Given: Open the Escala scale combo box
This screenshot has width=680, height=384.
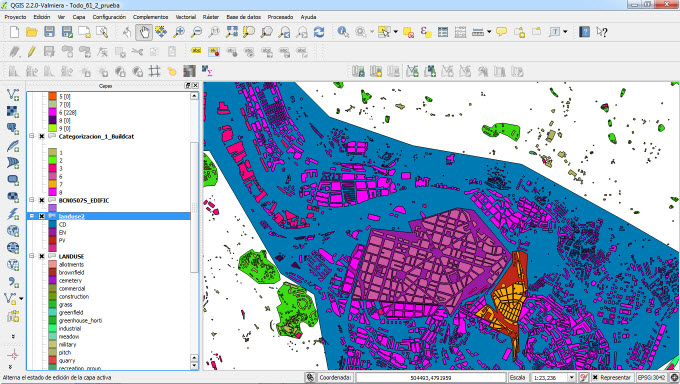Looking at the screenshot, I should (553, 377).
